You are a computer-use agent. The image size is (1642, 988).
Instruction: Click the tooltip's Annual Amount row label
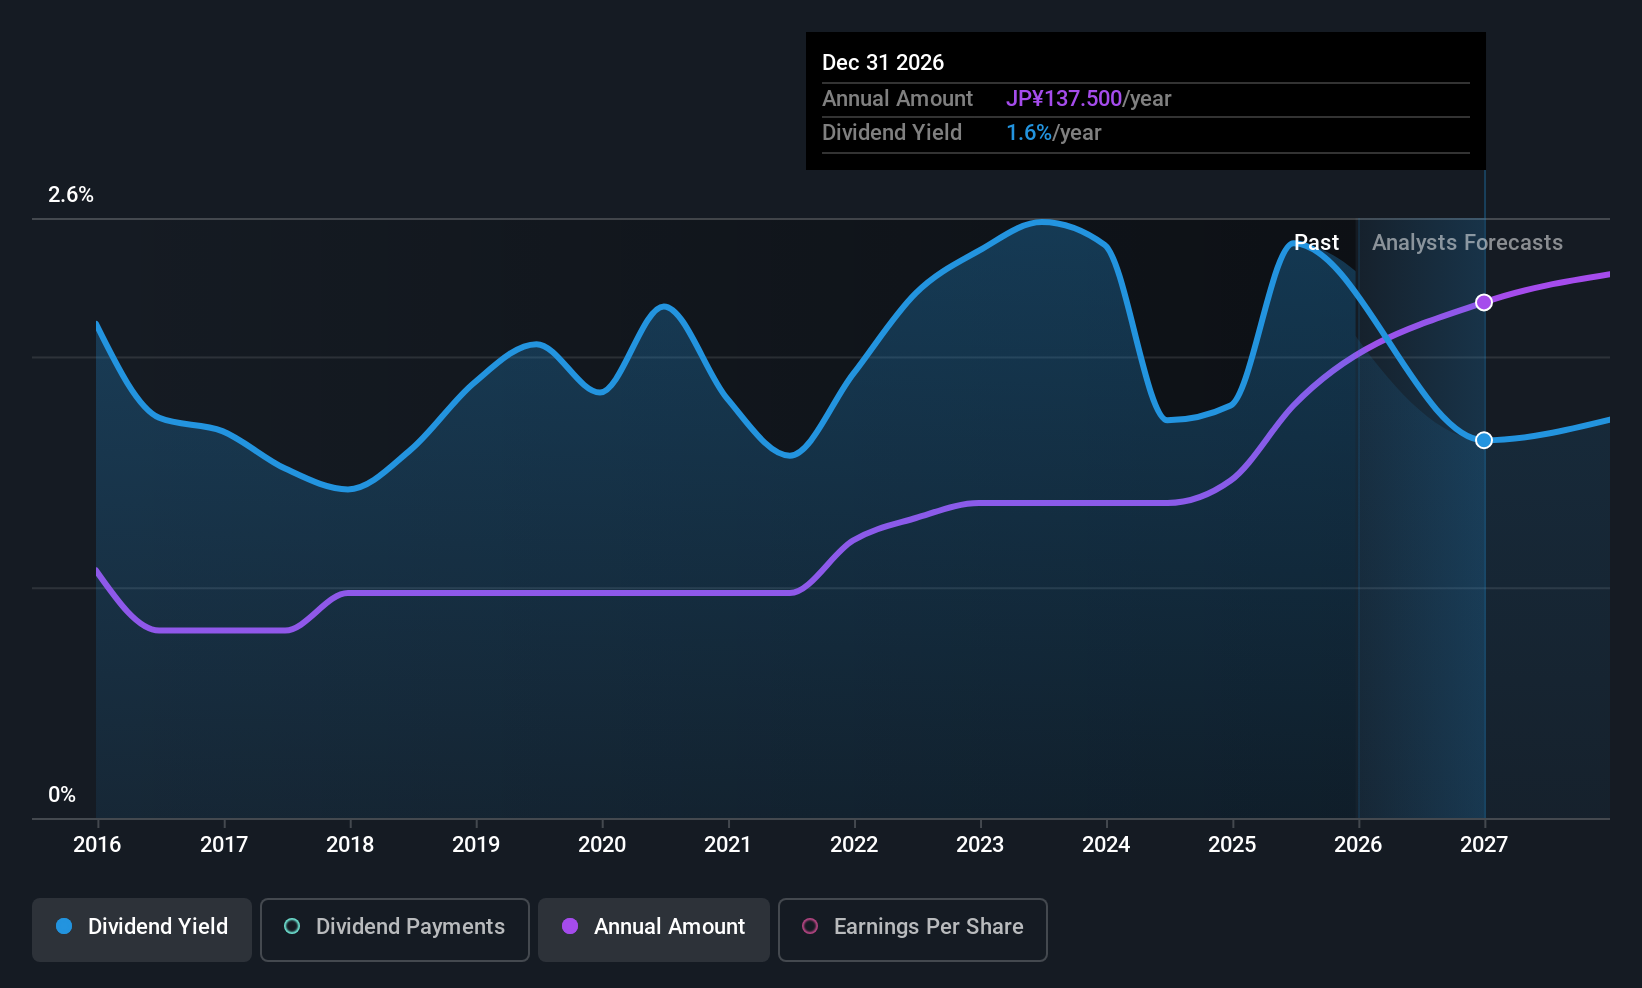pyautogui.click(x=897, y=99)
